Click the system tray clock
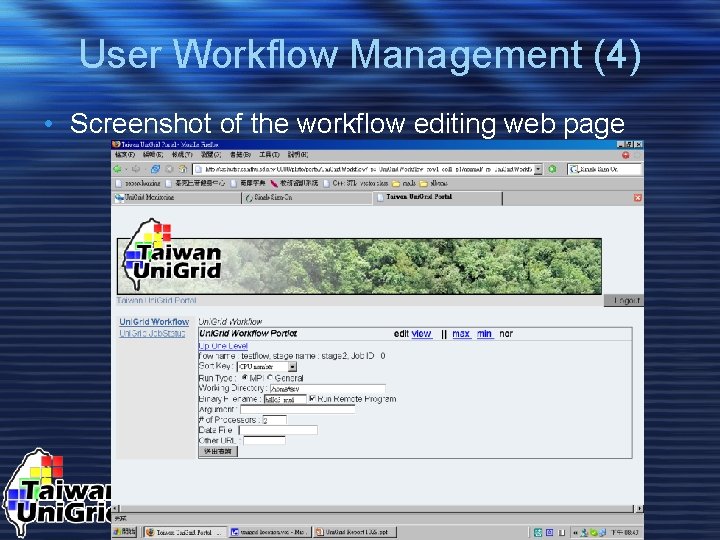720x540 pixels. tap(624, 533)
